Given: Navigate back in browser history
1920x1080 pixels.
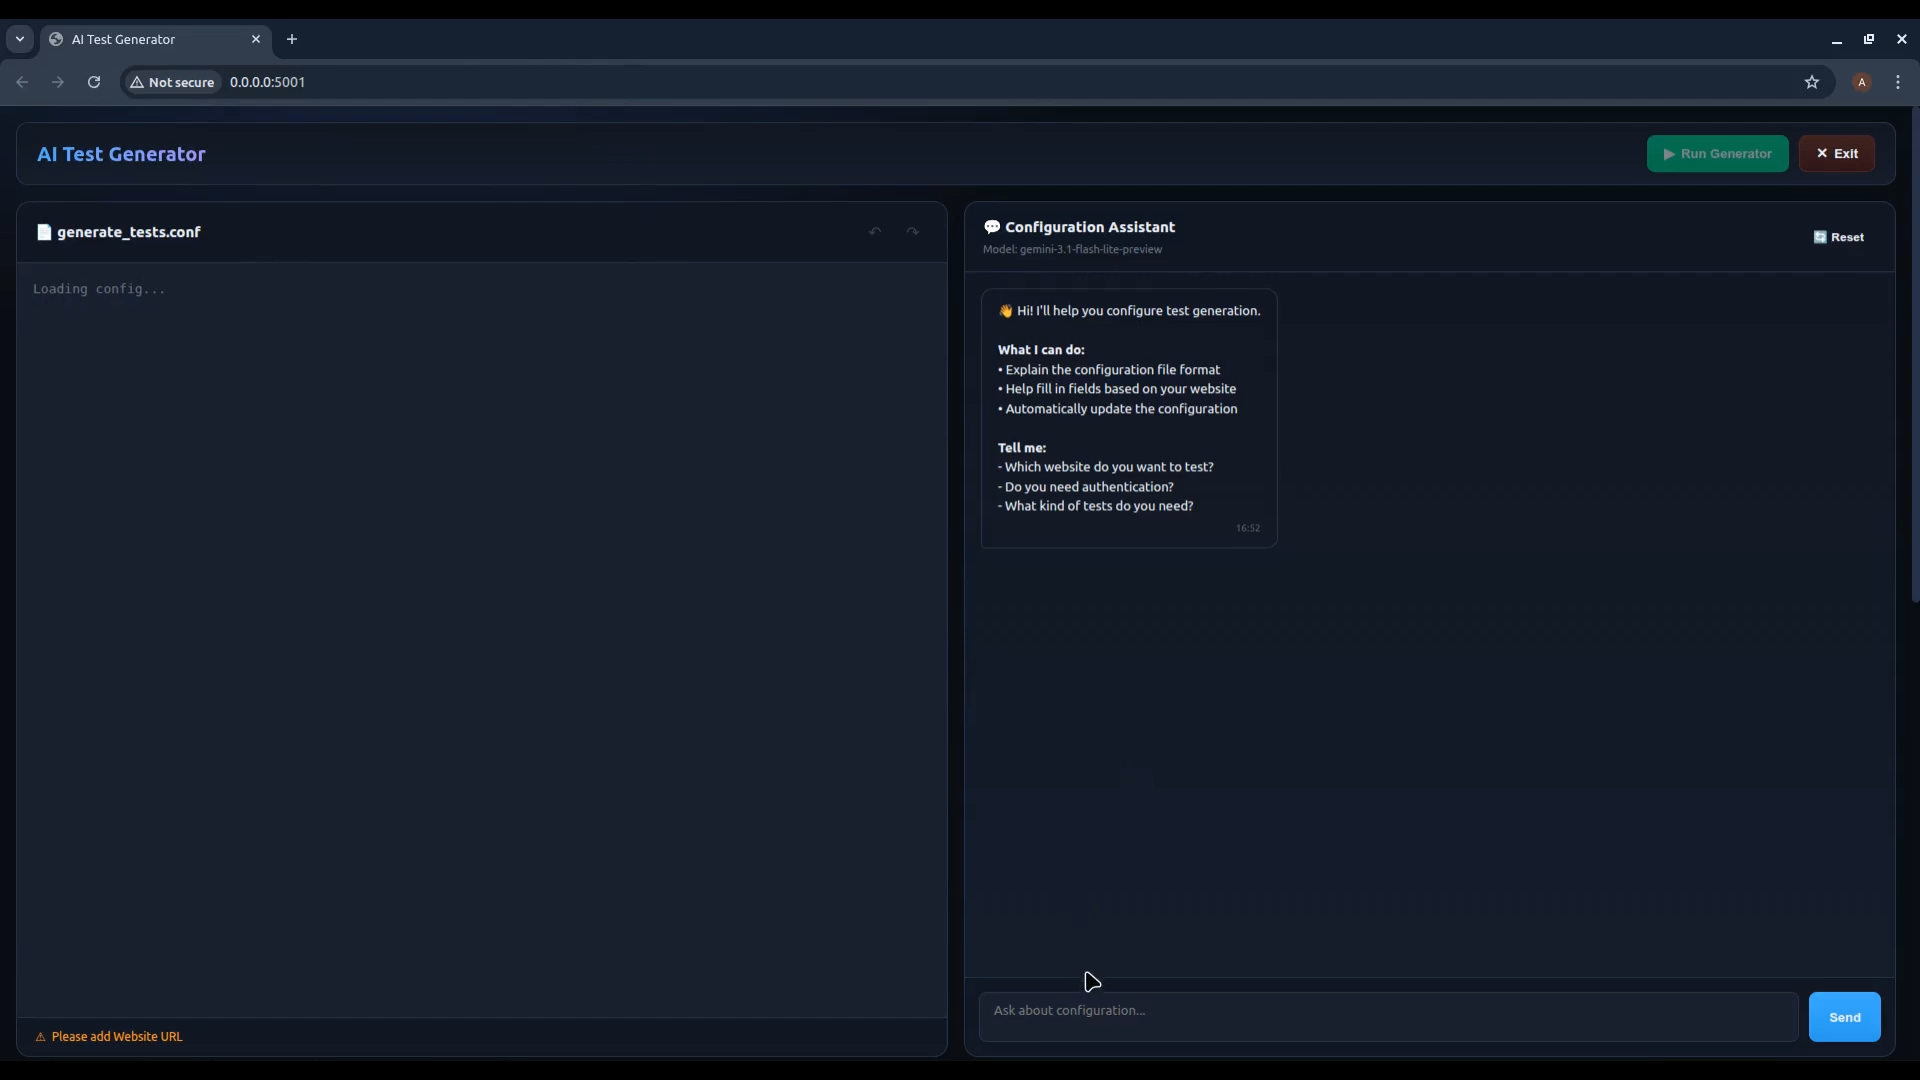Looking at the screenshot, I should pyautogui.click(x=22, y=82).
